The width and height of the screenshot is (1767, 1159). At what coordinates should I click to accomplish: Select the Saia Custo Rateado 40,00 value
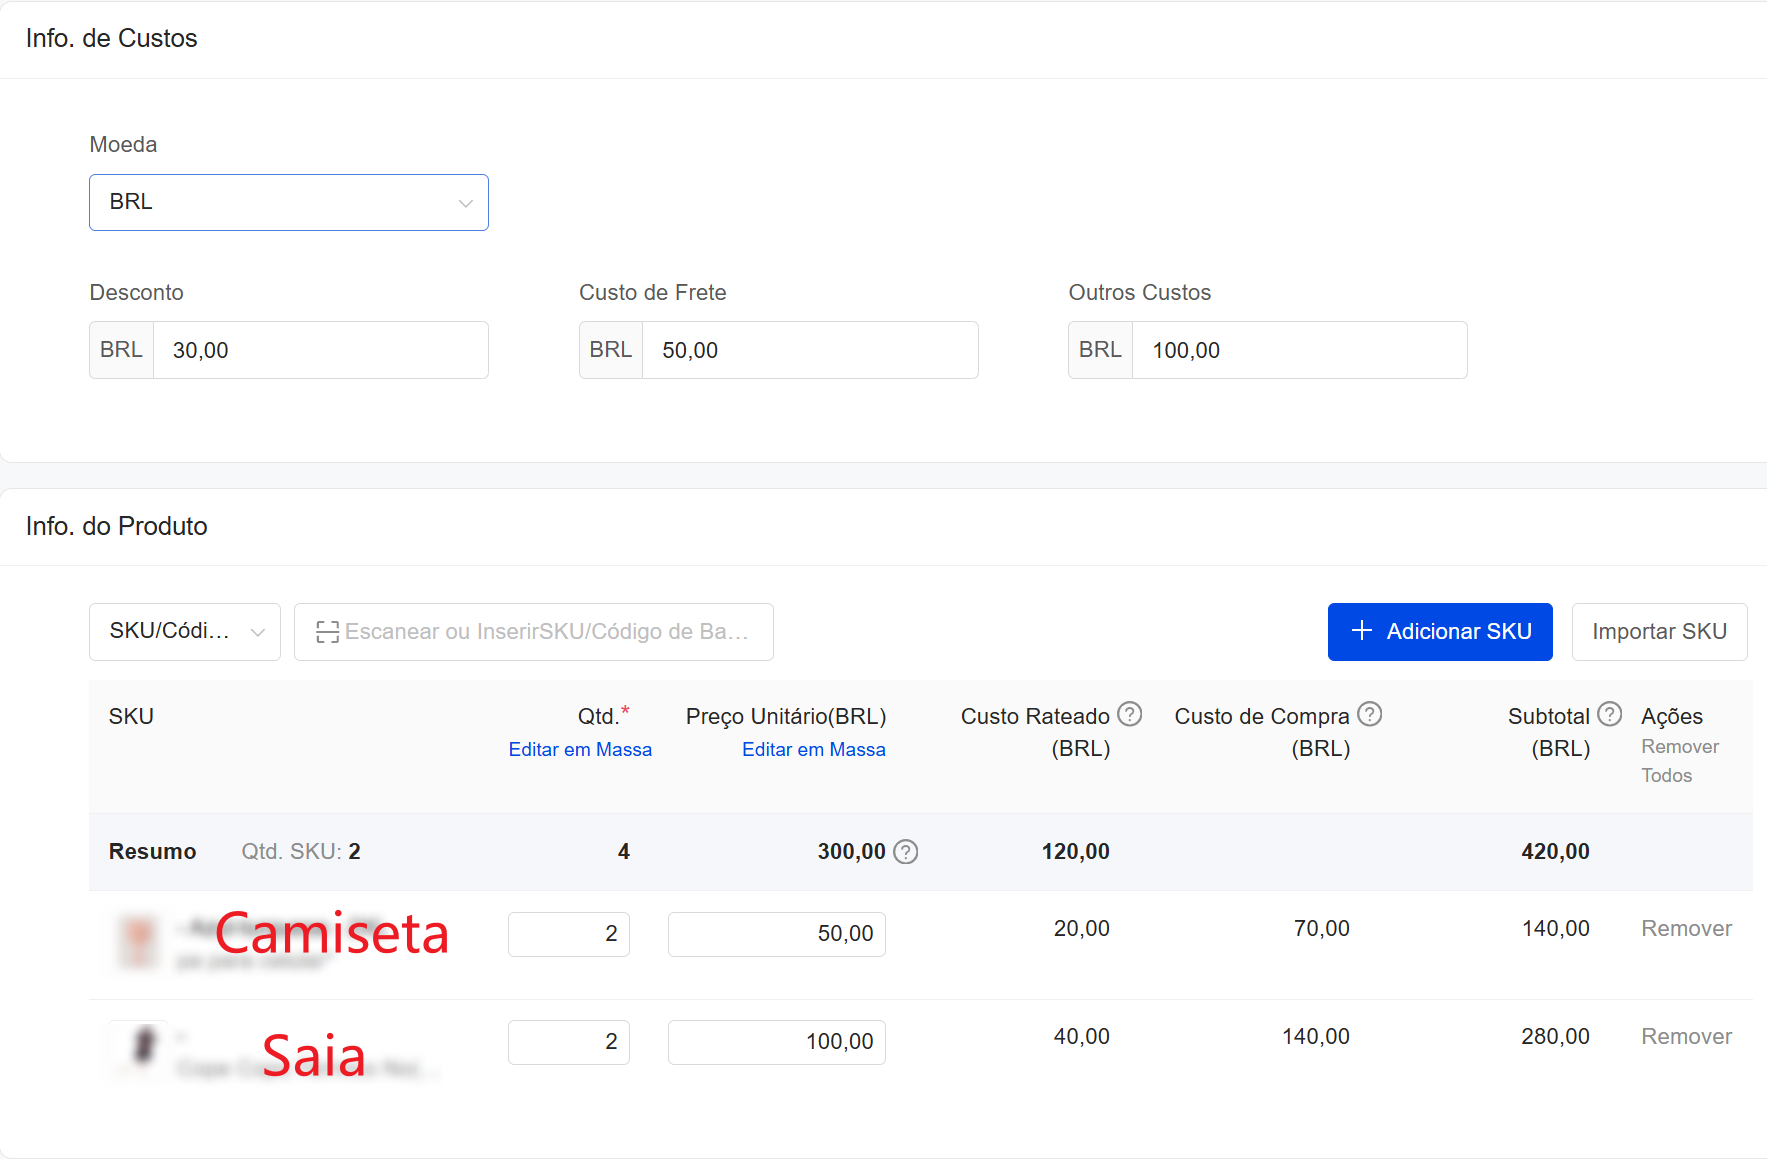(x=1081, y=1037)
